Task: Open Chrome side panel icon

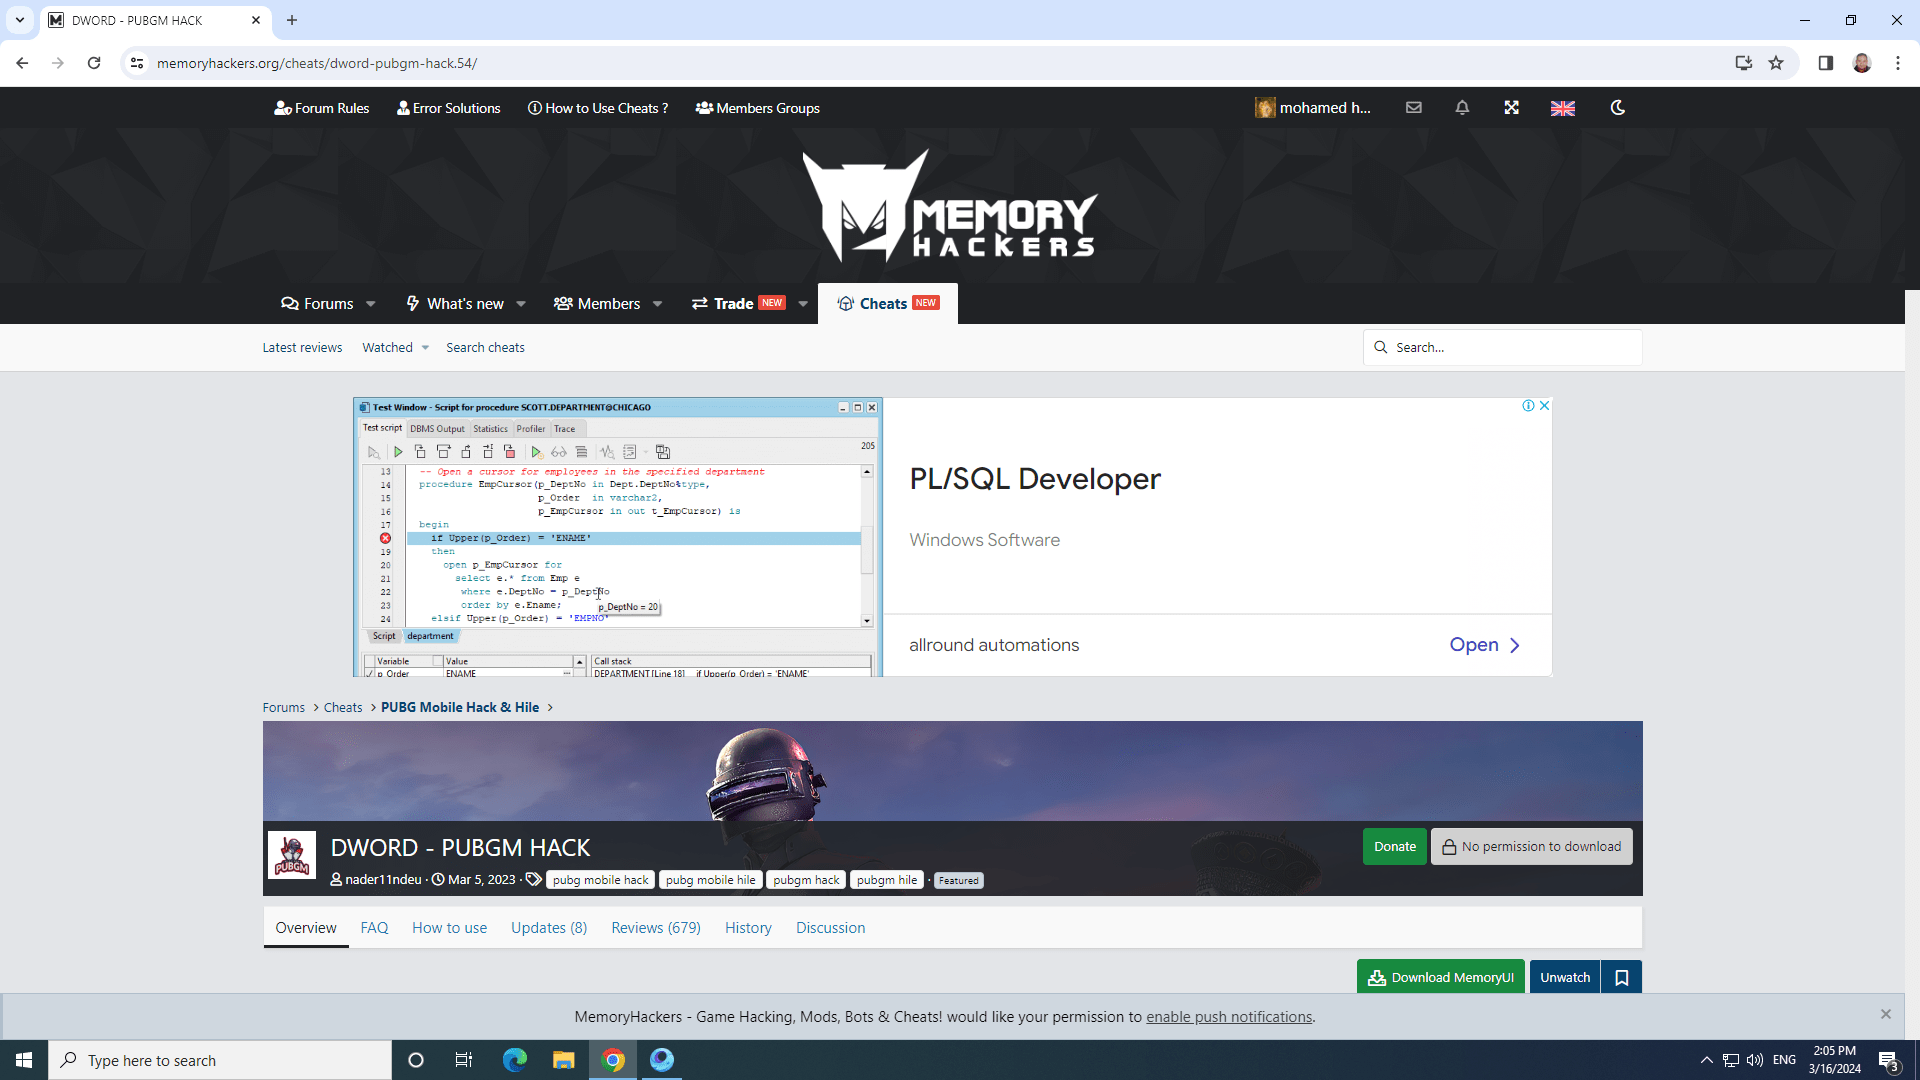Action: [1825, 63]
